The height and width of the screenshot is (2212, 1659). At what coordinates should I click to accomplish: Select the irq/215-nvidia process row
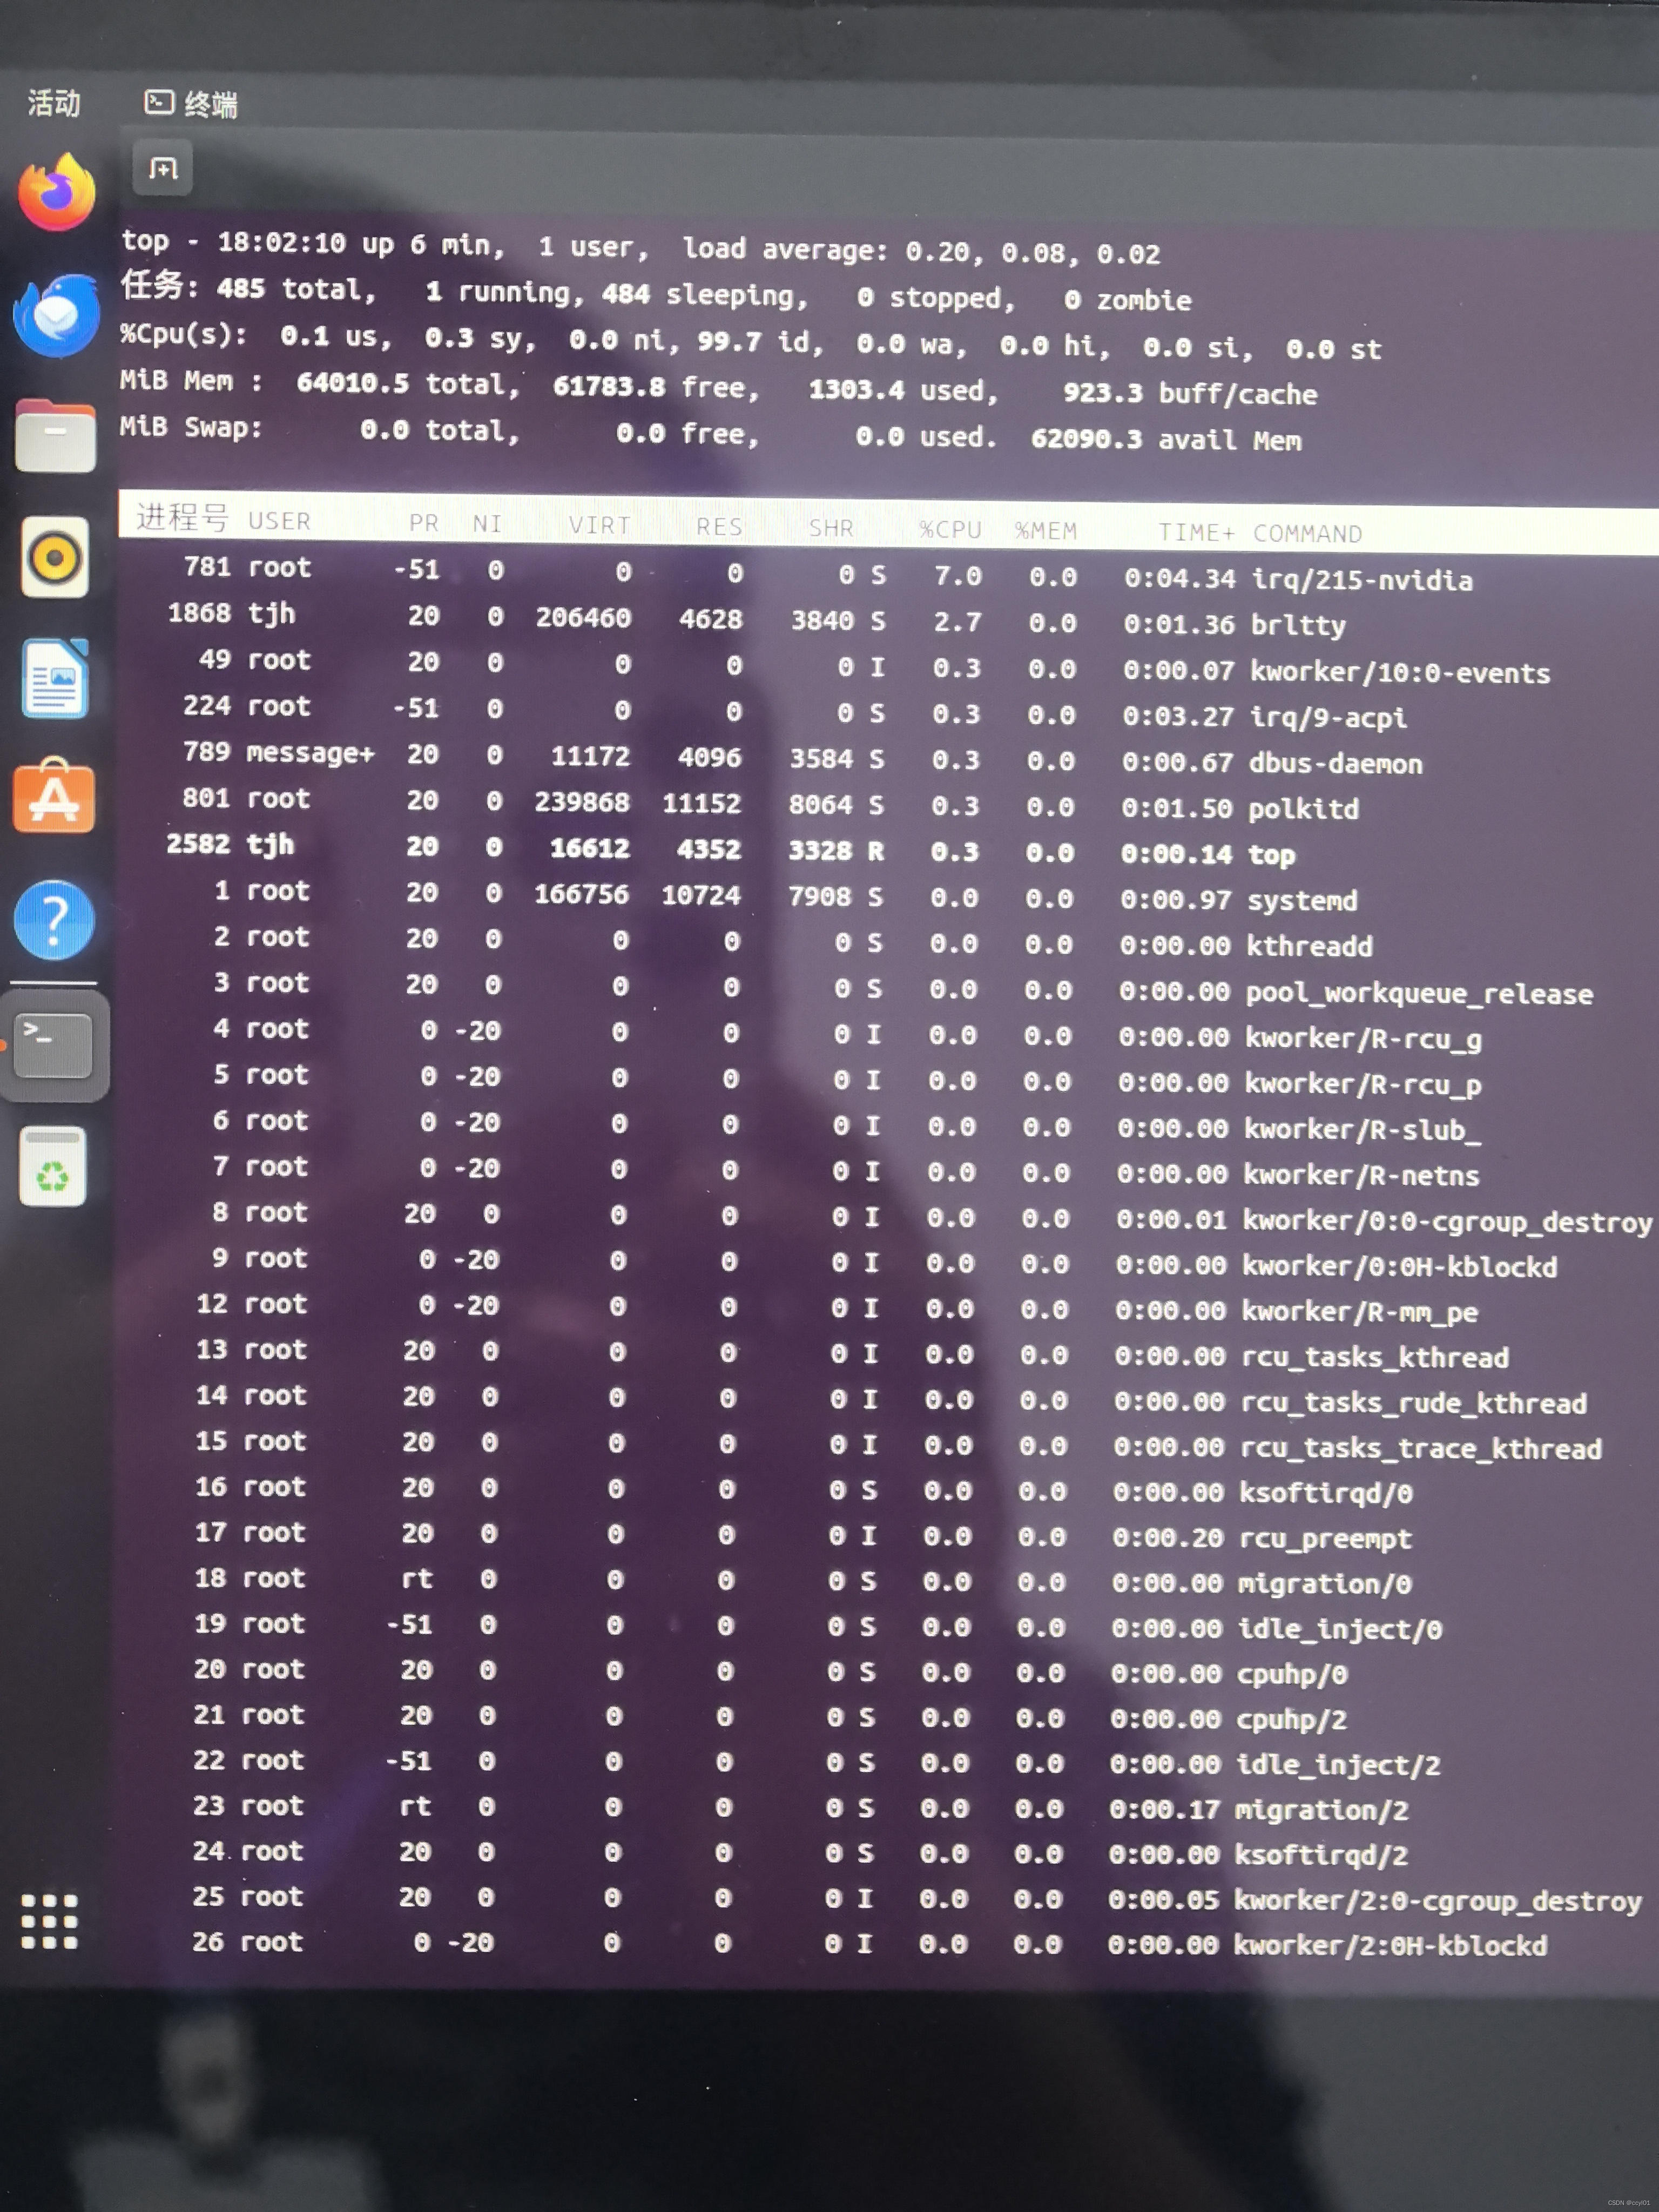[x=1361, y=580]
